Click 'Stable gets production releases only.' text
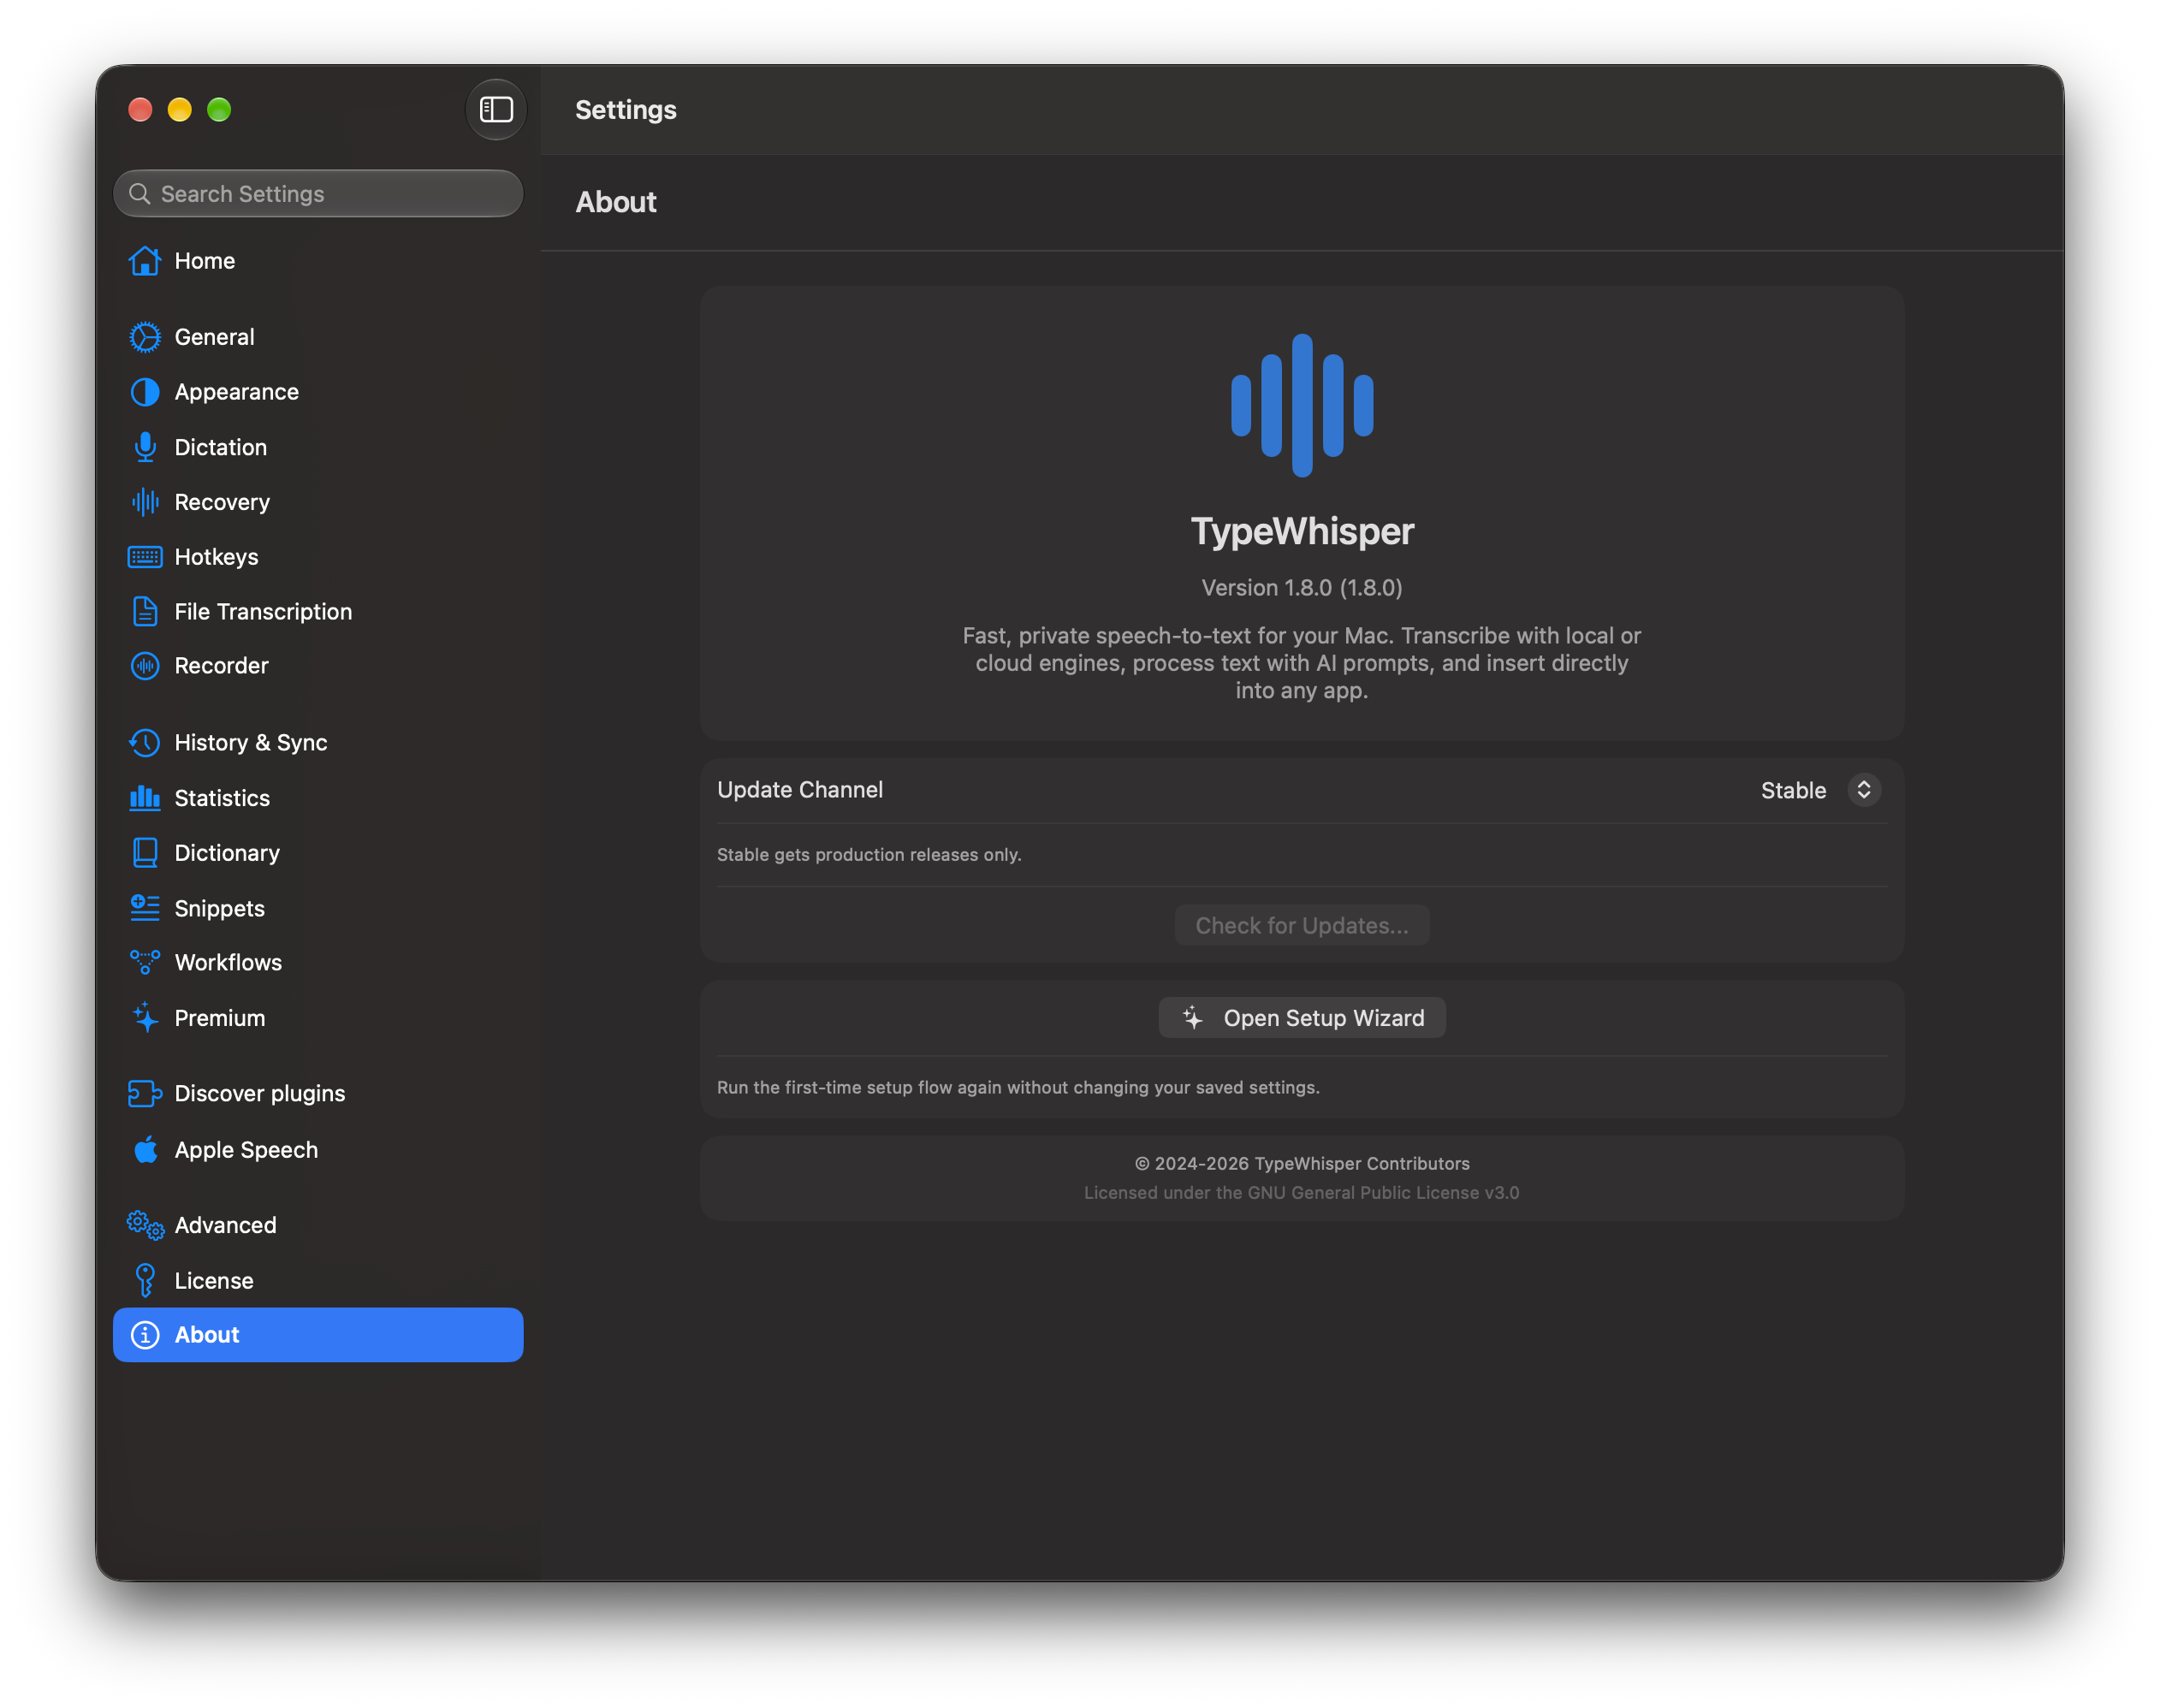Image resolution: width=2160 pixels, height=1708 pixels. point(869,855)
